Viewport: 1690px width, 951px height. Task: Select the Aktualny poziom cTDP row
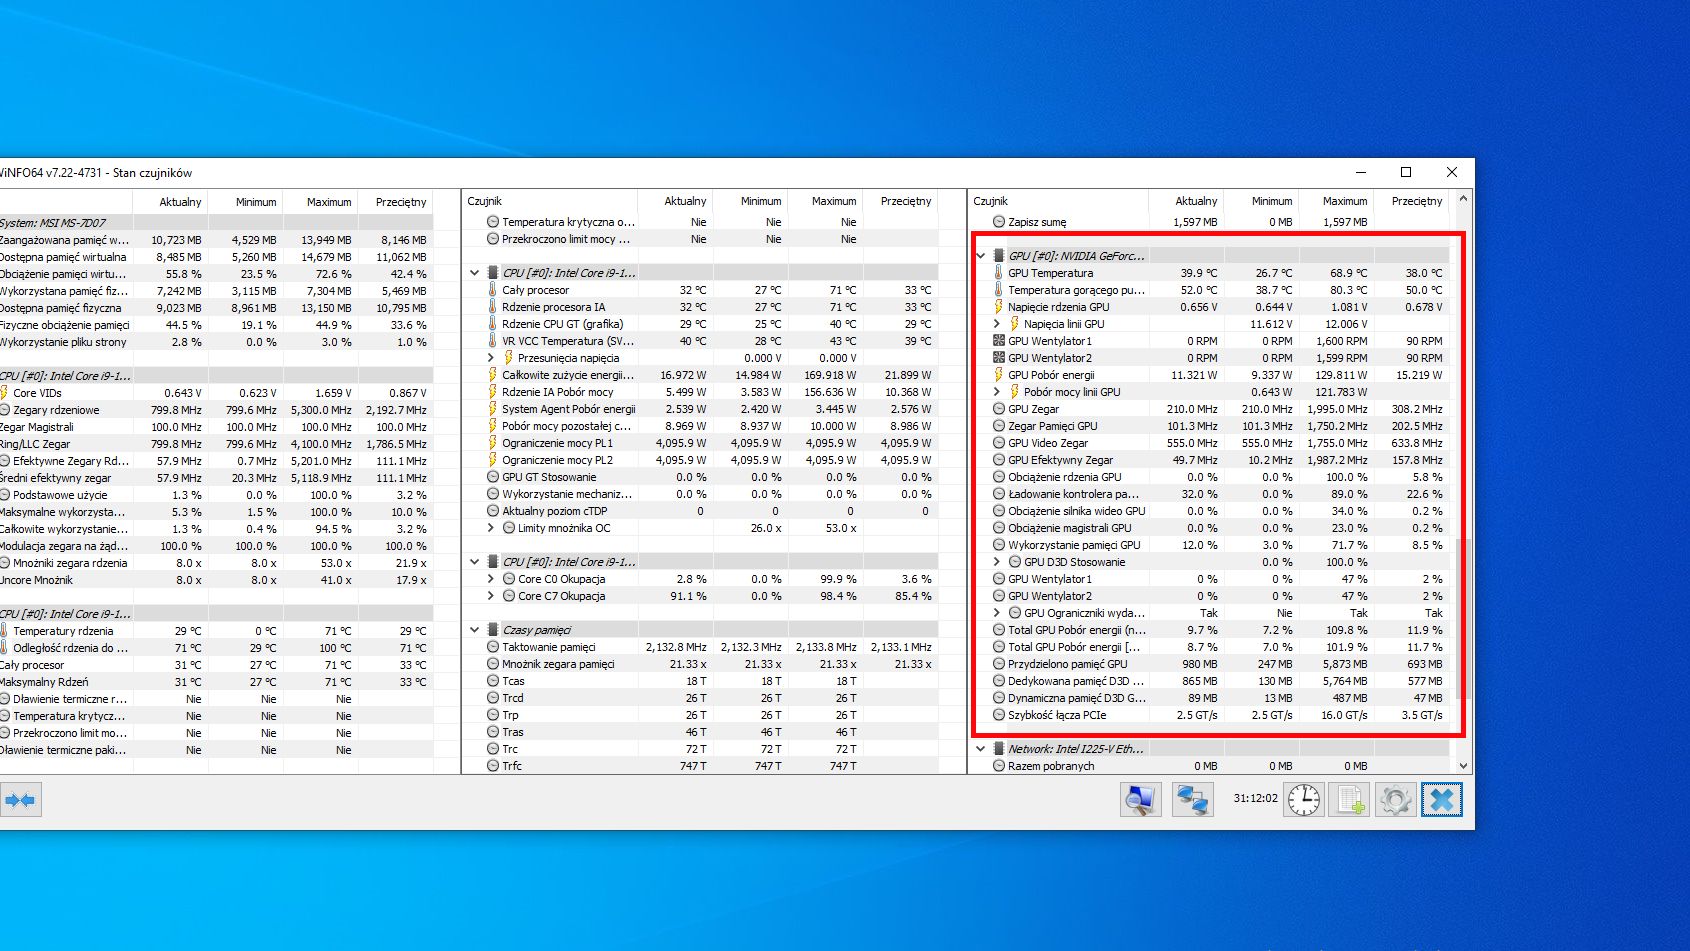(x=701, y=511)
